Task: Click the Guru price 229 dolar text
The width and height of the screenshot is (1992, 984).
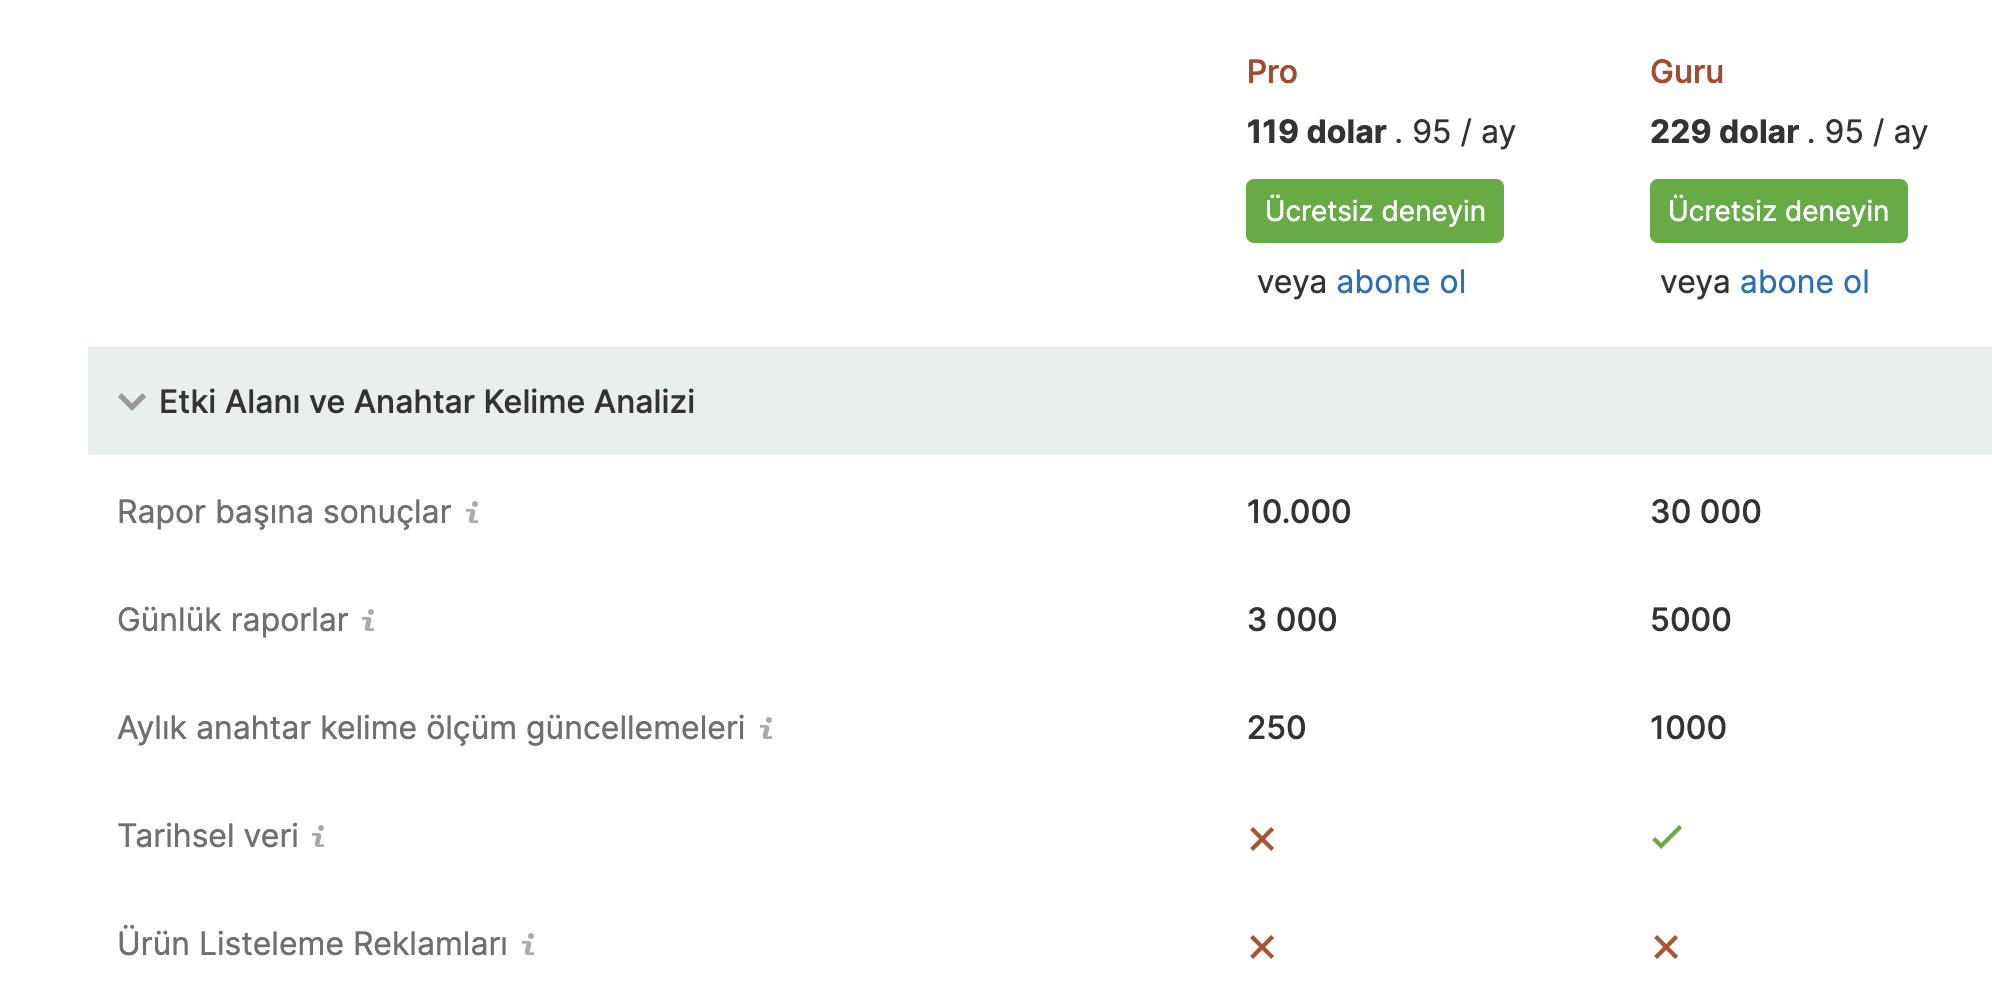Action: click(x=1724, y=132)
